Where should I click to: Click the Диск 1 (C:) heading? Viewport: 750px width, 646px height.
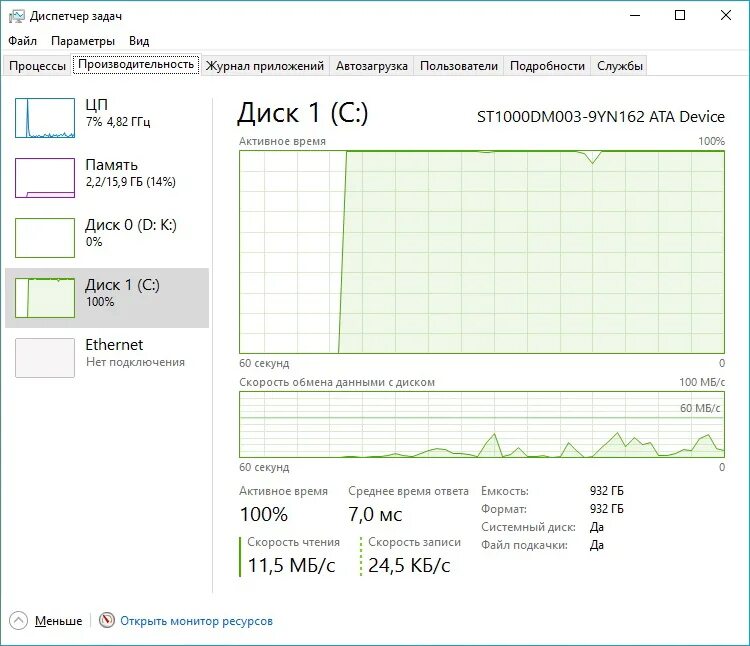[x=303, y=113]
